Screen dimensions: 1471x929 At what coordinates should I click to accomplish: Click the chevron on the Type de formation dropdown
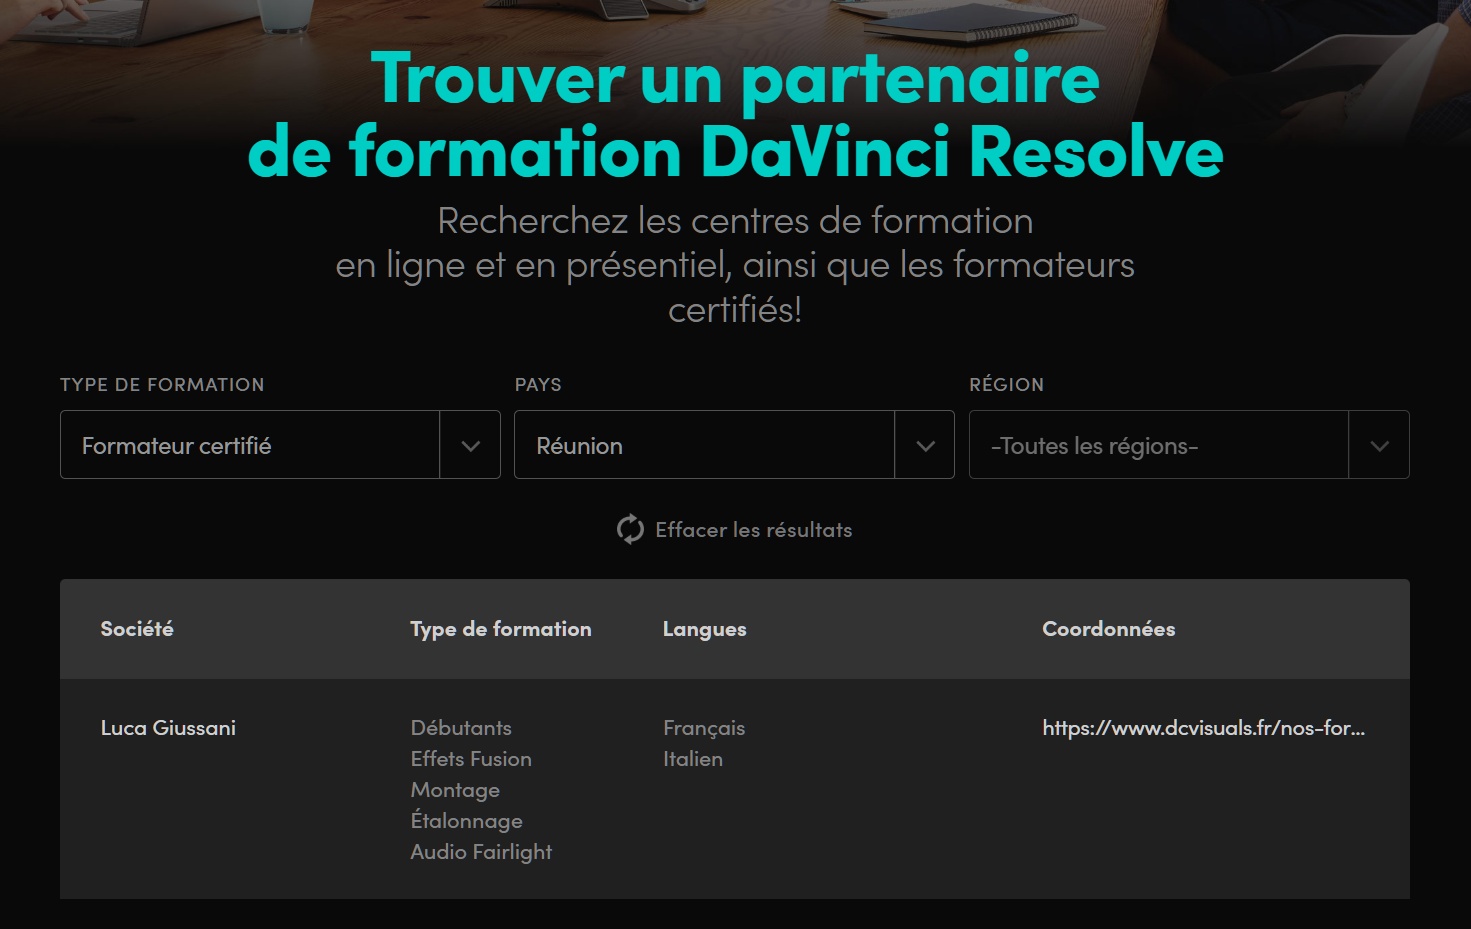[470, 445]
